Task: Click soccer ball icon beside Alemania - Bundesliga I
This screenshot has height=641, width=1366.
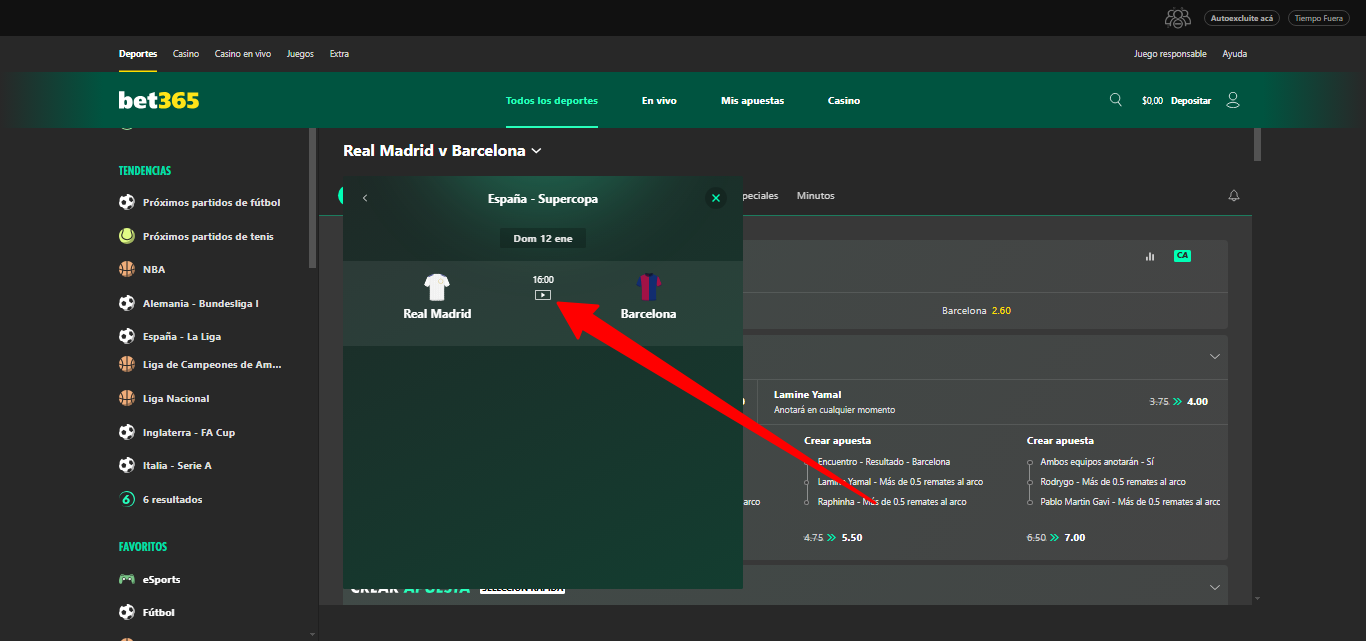Action: click(127, 303)
